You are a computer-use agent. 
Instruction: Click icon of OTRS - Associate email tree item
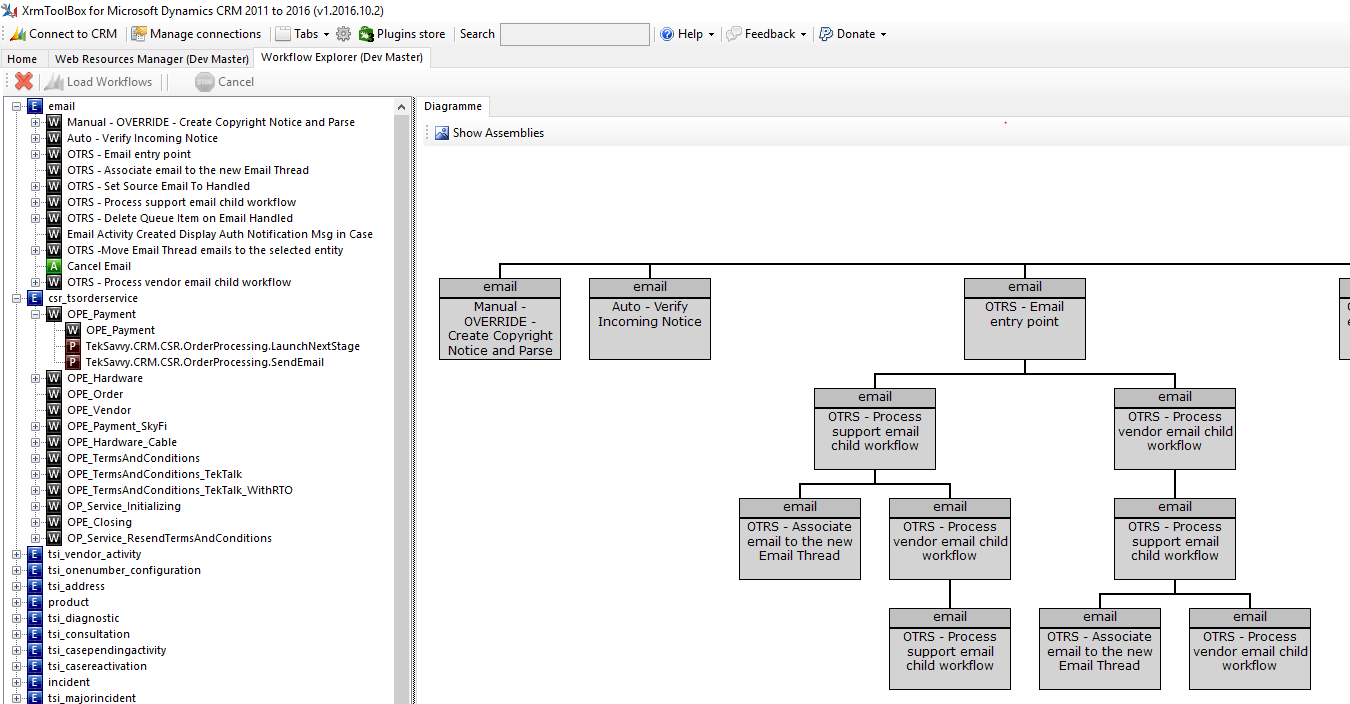point(54,170)
